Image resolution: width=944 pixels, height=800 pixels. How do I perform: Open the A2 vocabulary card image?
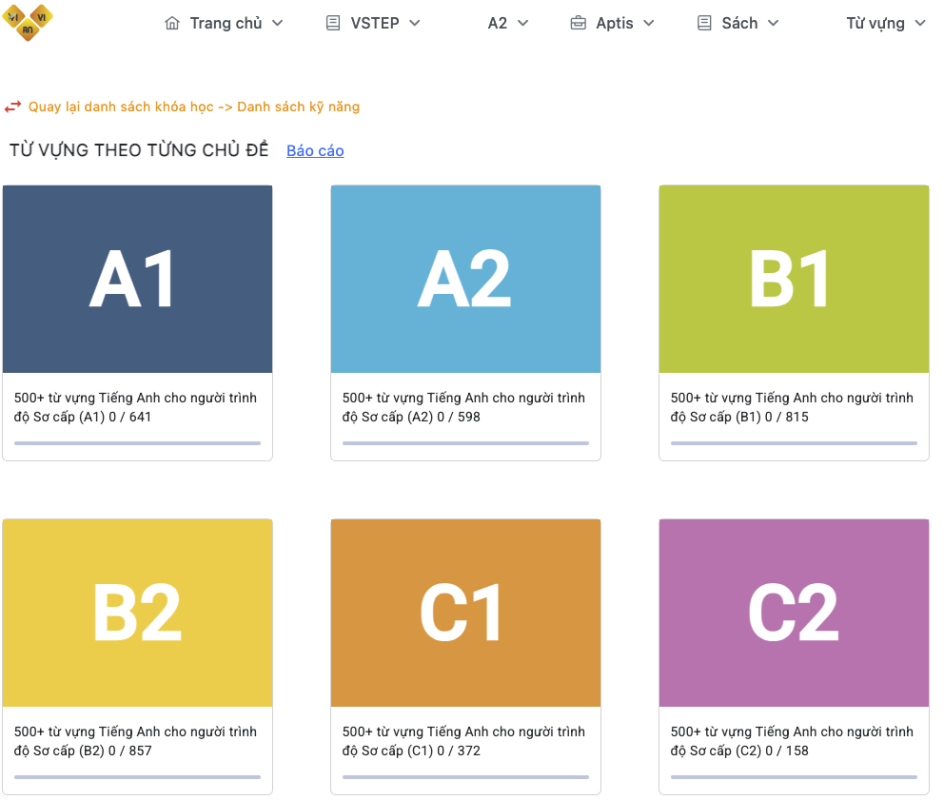(465, 279)
